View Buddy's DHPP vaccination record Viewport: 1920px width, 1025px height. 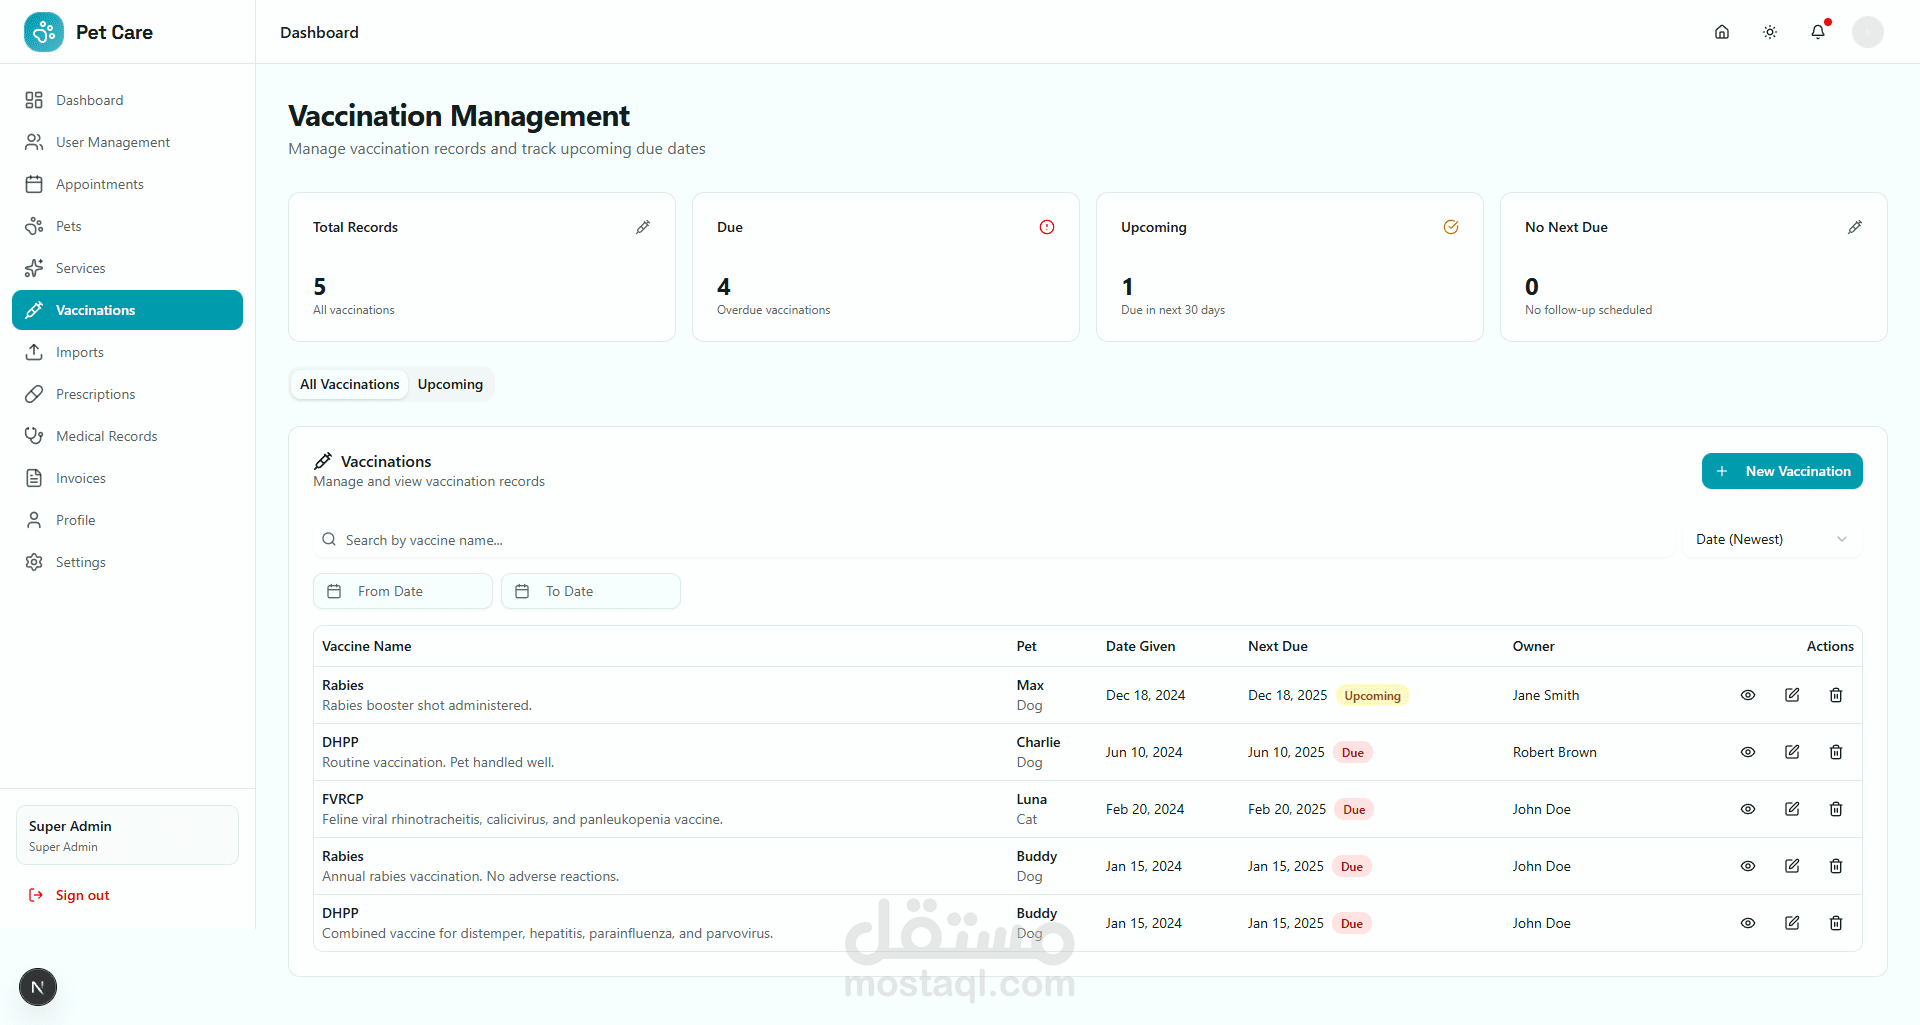(1748, 923)
